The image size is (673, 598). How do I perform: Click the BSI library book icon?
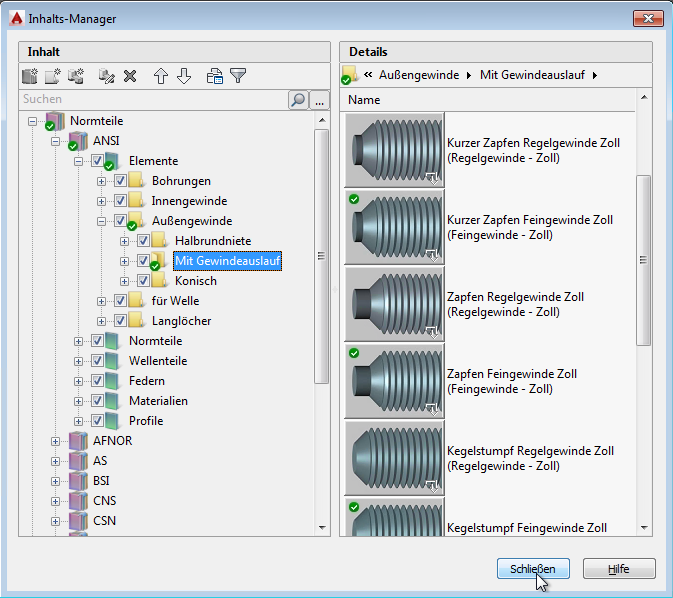point(78,481)
